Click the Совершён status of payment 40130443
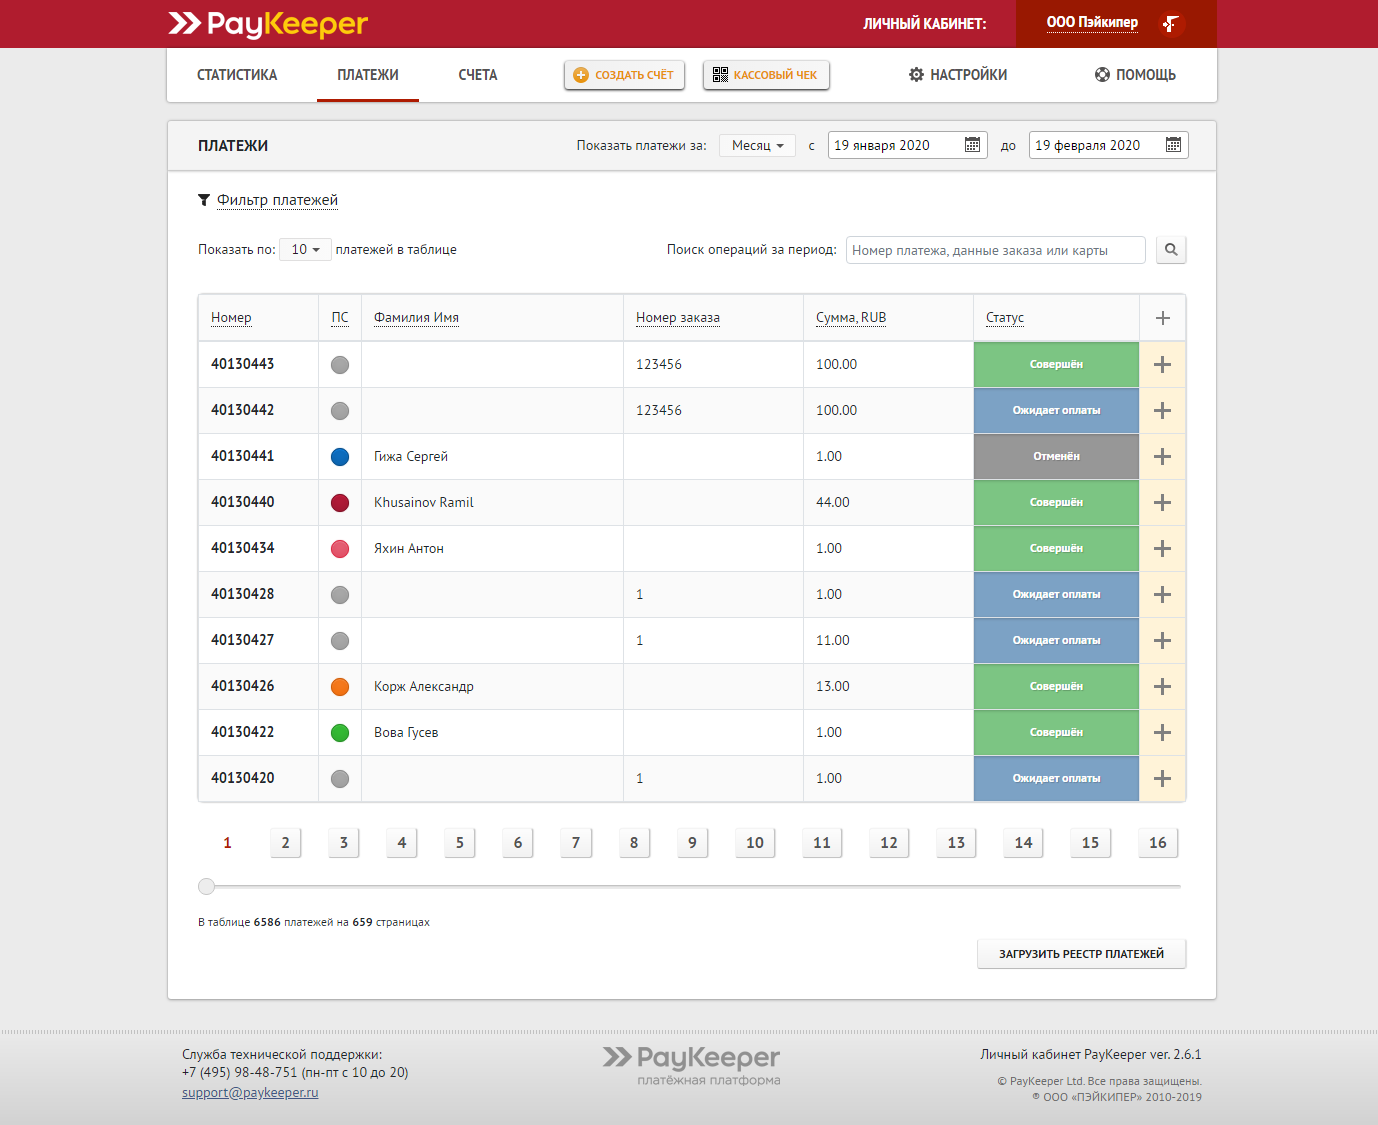Viewport: 1378px width, 1125px height. (x=1056, y=364)
